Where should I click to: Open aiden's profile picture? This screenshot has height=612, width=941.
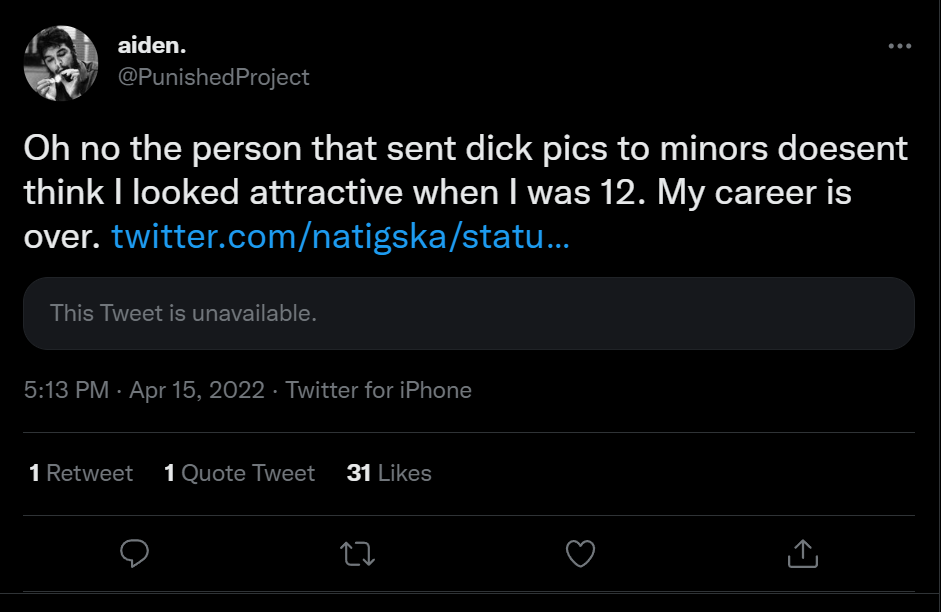pyautogui.click(x=61, y=63)
